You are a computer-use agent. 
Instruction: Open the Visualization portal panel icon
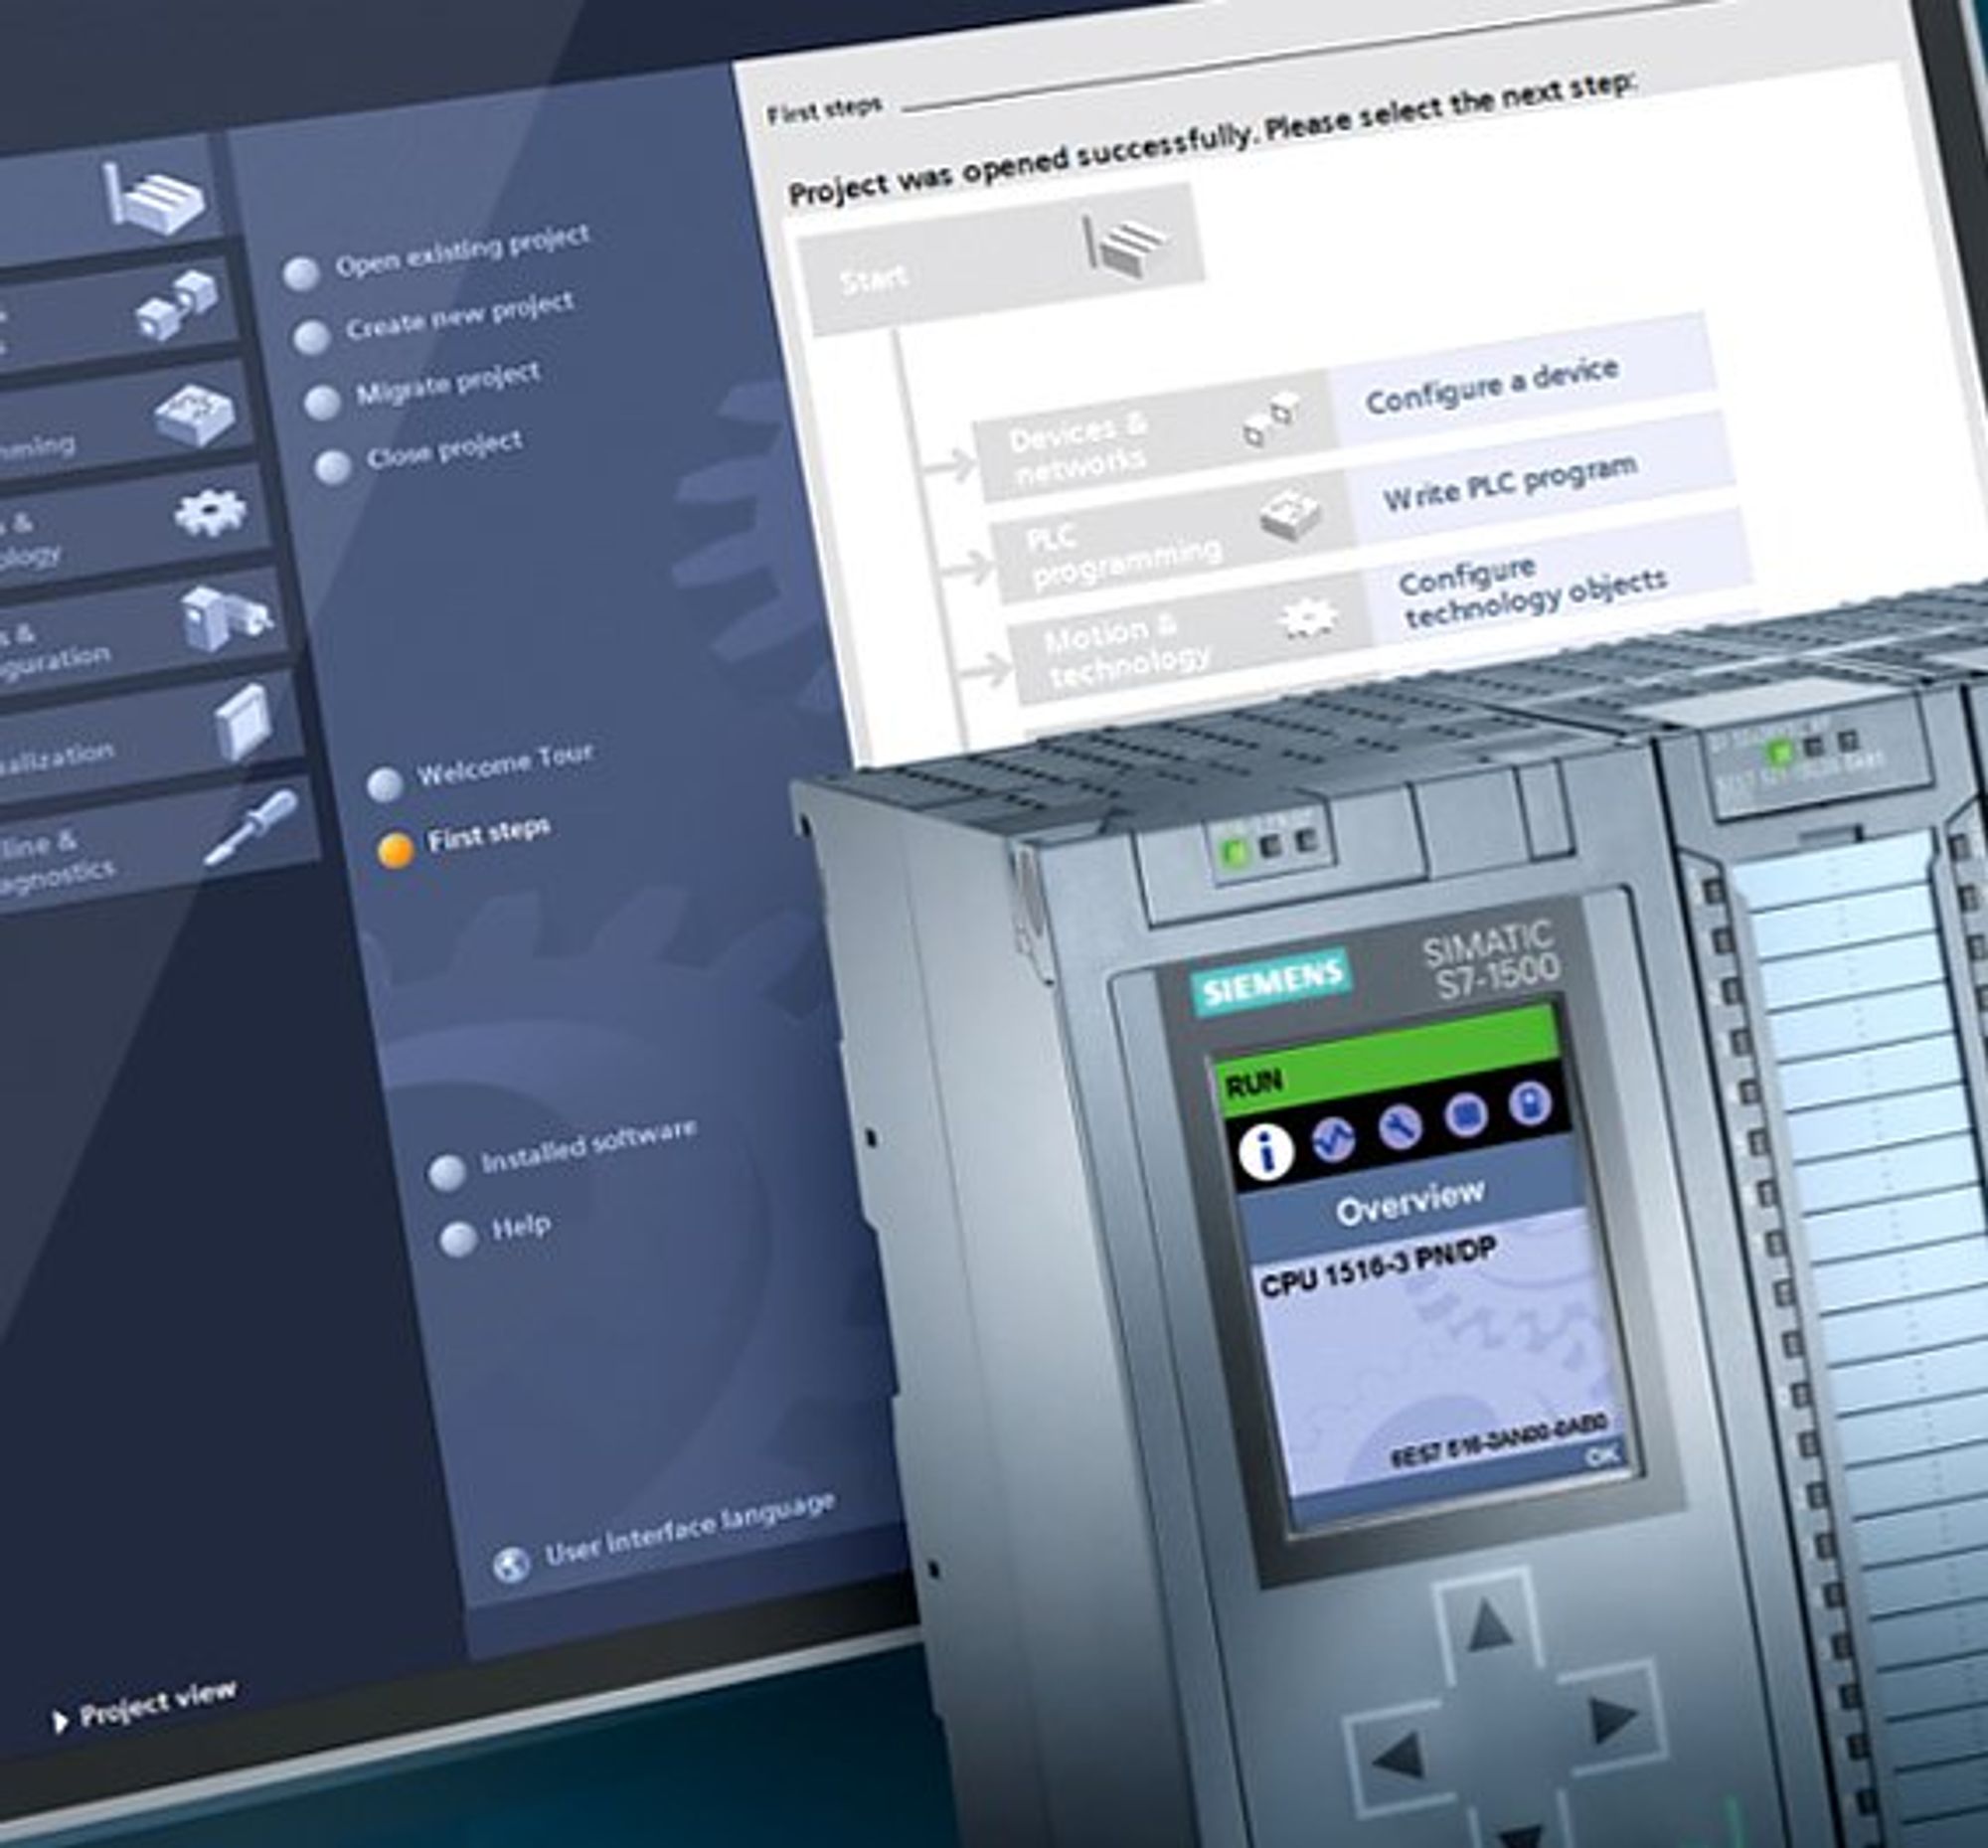click(243, 721)
